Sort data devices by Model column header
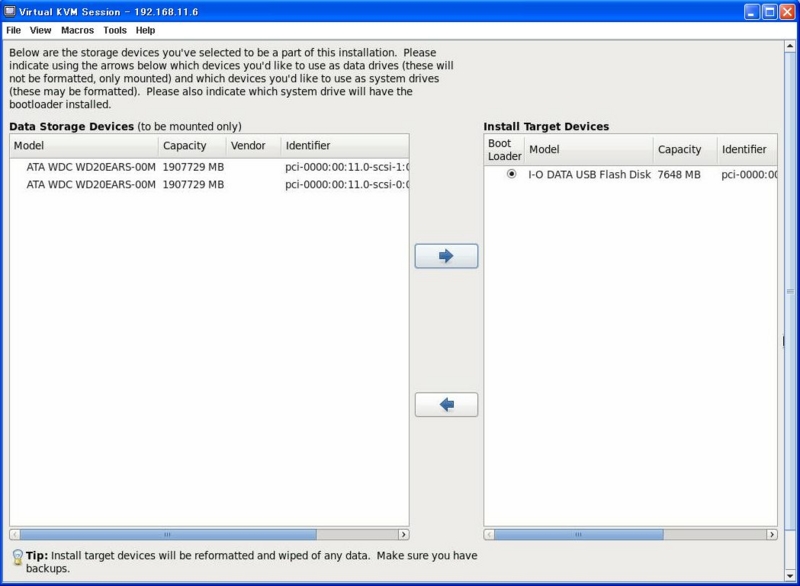This screenshot has width=800, height=586. click(x=84, y=146)
